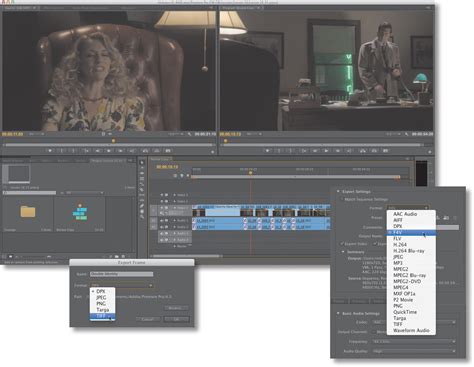Toggle the Export Audio checkbox

[x=375, y=244]
